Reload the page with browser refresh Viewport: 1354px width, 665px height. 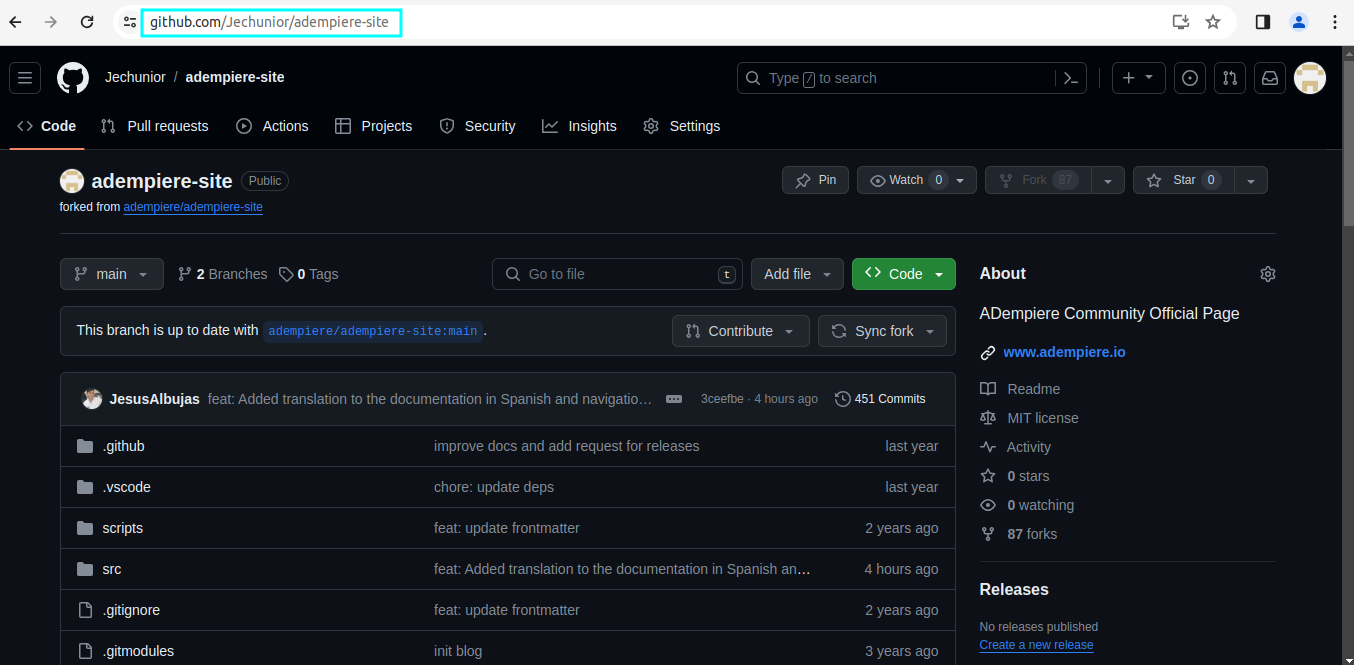tap(87, 22)
